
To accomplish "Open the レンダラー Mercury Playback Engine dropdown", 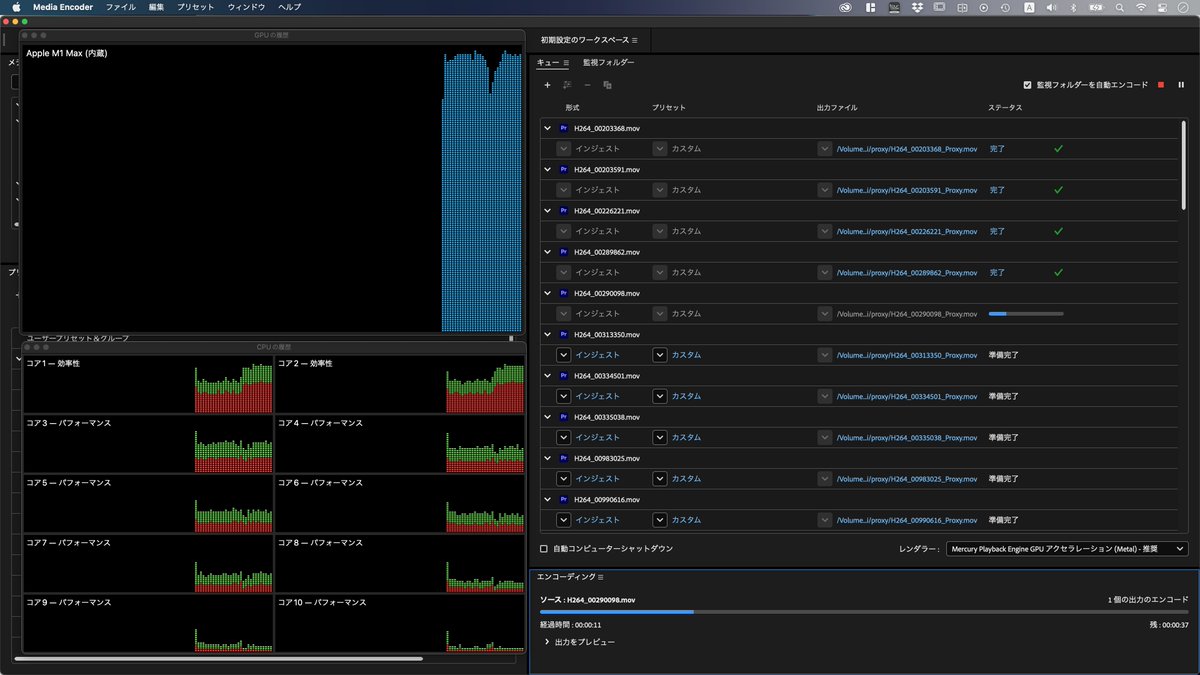I will [x=1067, y=548].
